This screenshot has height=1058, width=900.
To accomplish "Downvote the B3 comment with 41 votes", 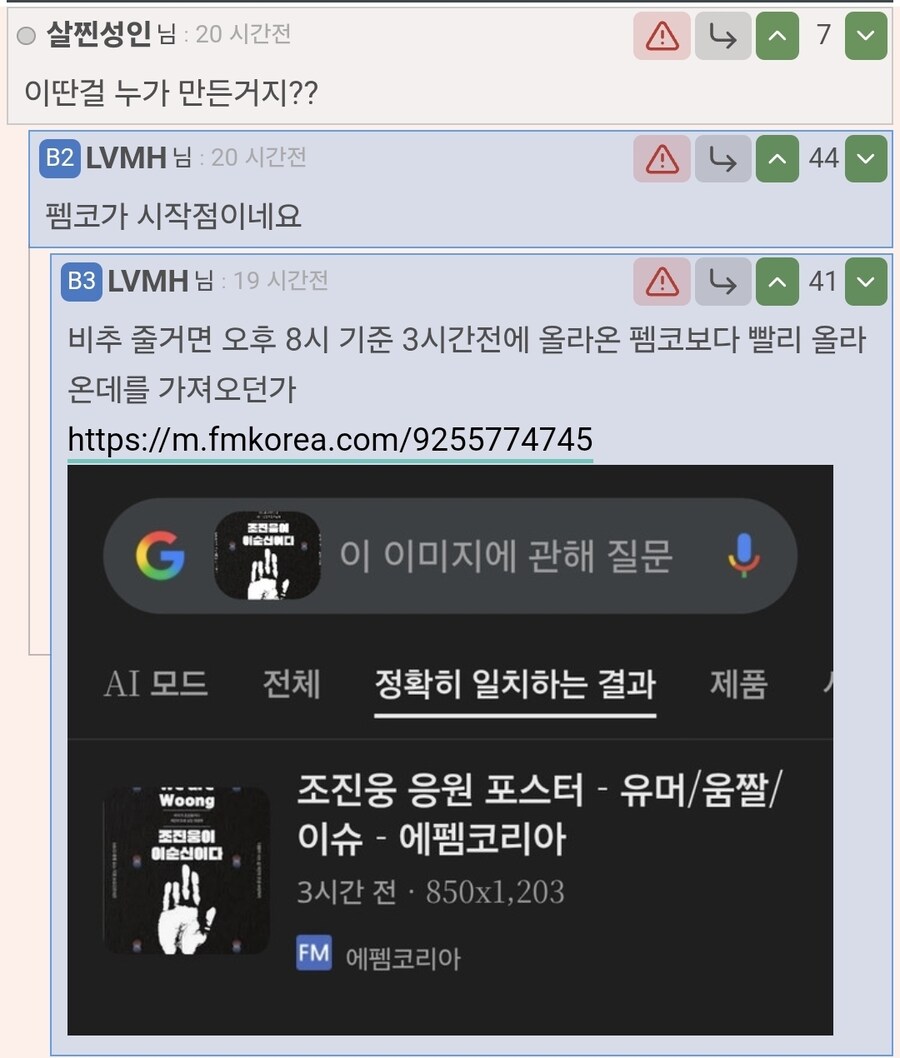I will (866, 281).
